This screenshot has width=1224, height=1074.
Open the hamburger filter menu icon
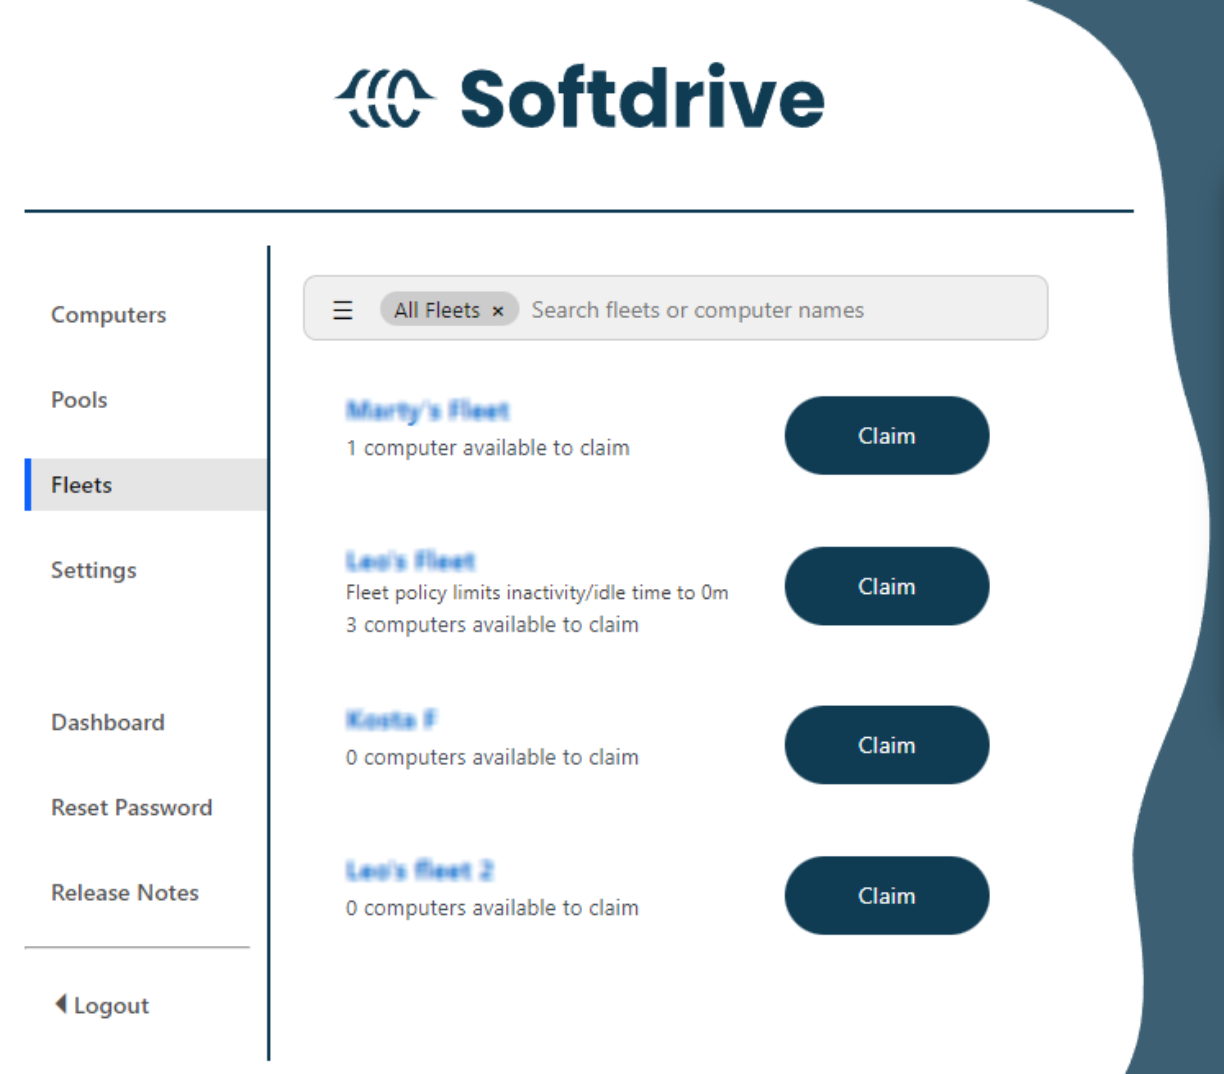click(343, 310)
